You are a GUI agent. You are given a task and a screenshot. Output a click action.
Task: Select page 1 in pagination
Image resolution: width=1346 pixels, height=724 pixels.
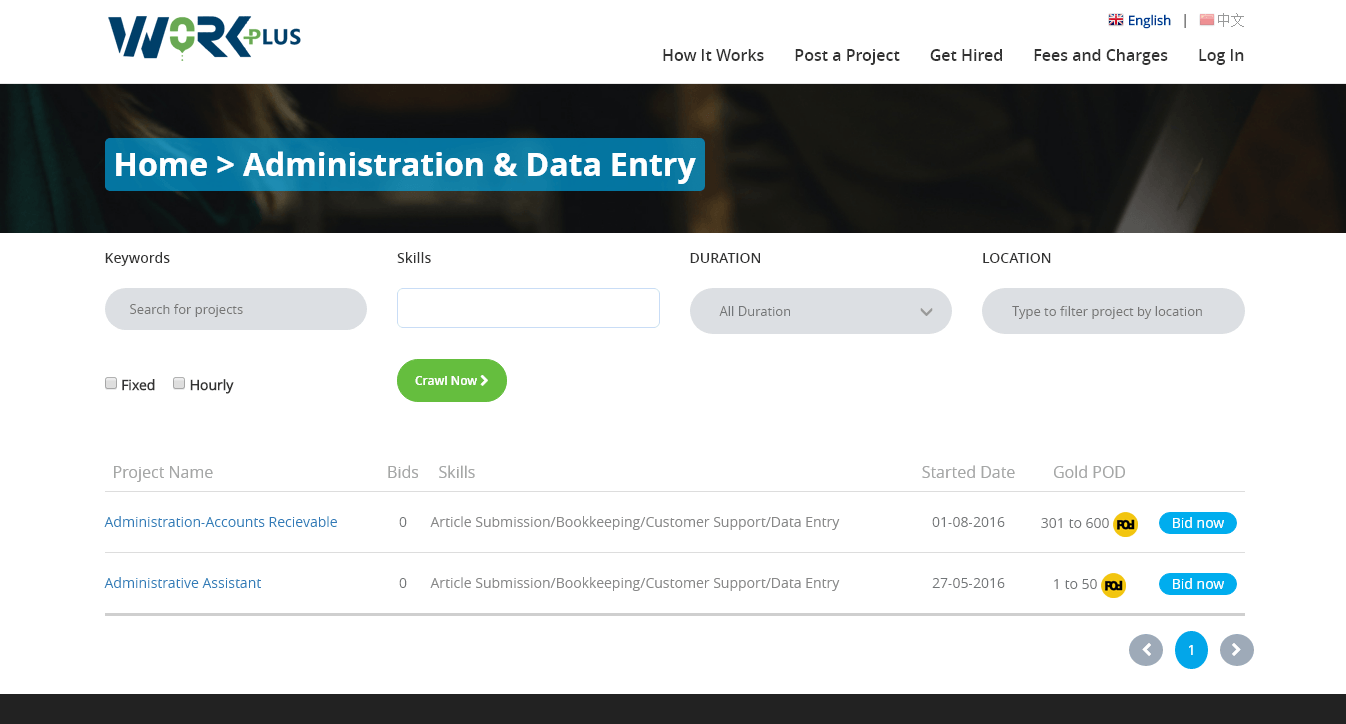pyautogui.click(x=1191, y=650)
